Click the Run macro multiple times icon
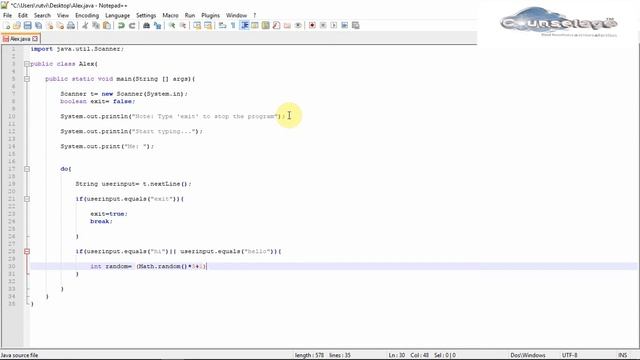Screen dimensions: 640x360 [x=344, y=25]
